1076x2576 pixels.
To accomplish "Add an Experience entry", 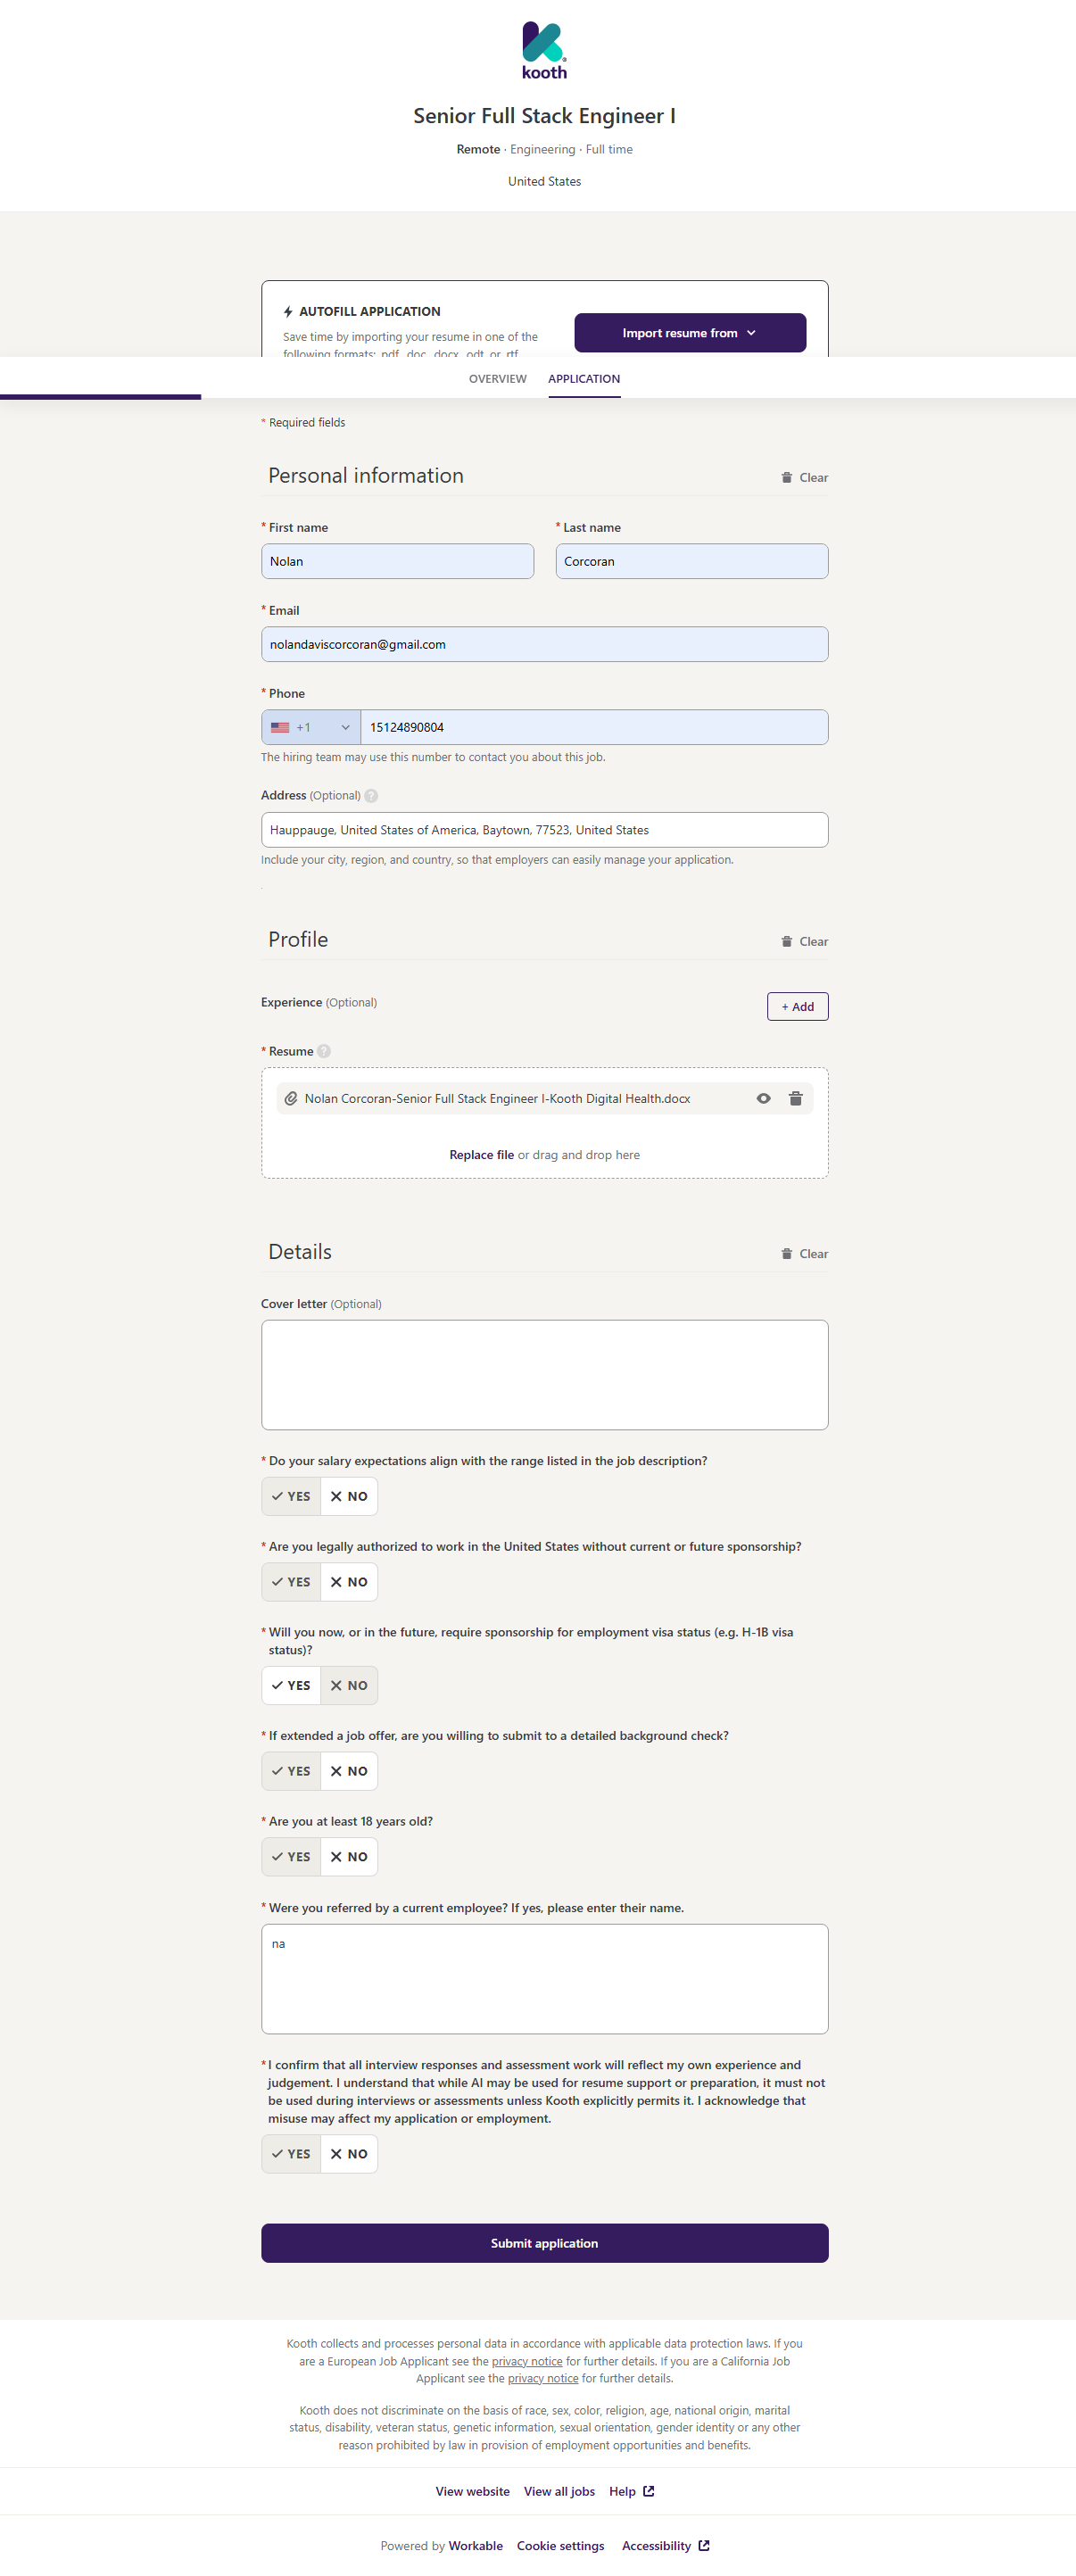I will pyautogui.click(x=797, y=1007).
